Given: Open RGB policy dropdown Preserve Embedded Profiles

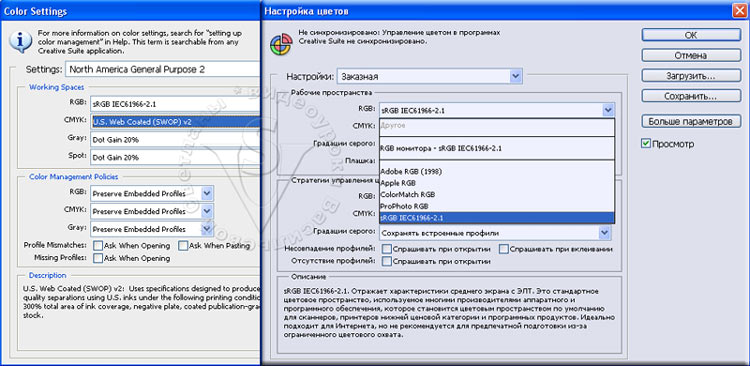Looking at the screenshot, I should pos(152,193).
